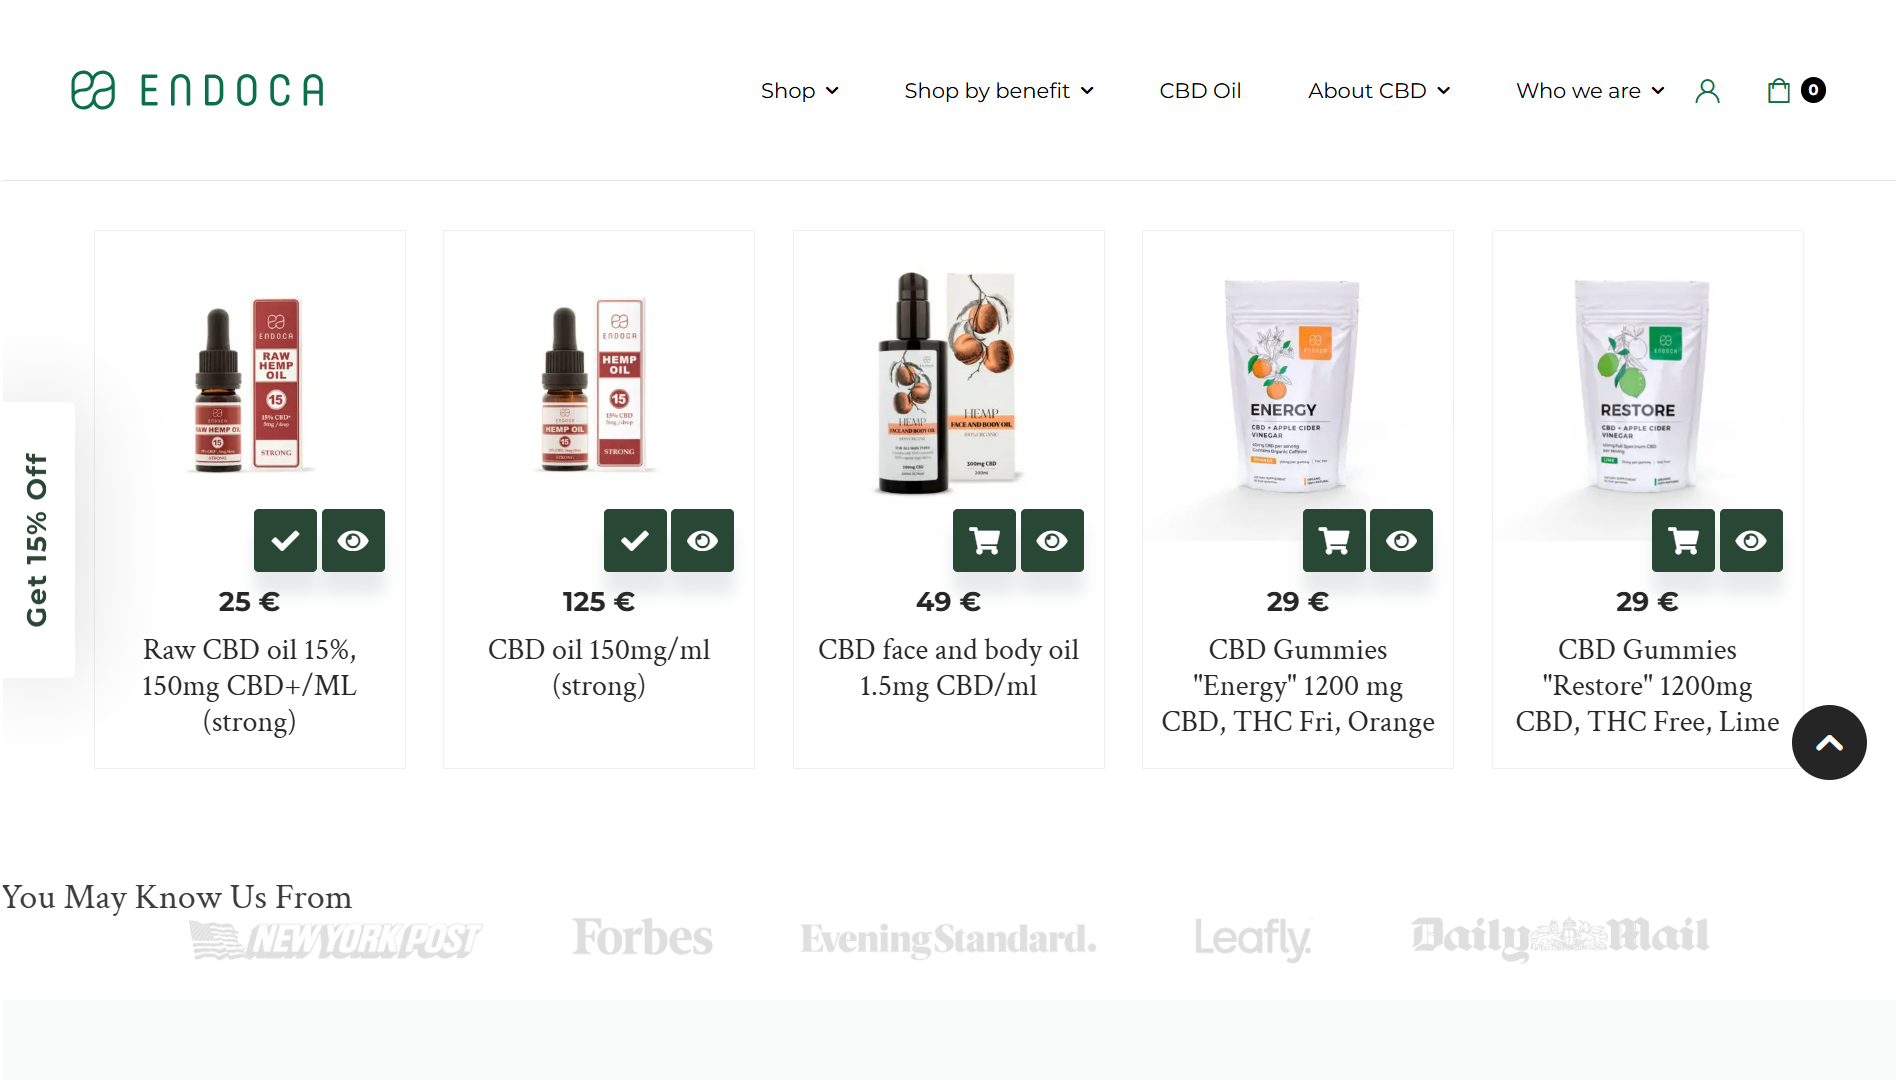Expand the Shop by benefit dropdown

click(999, 91)
